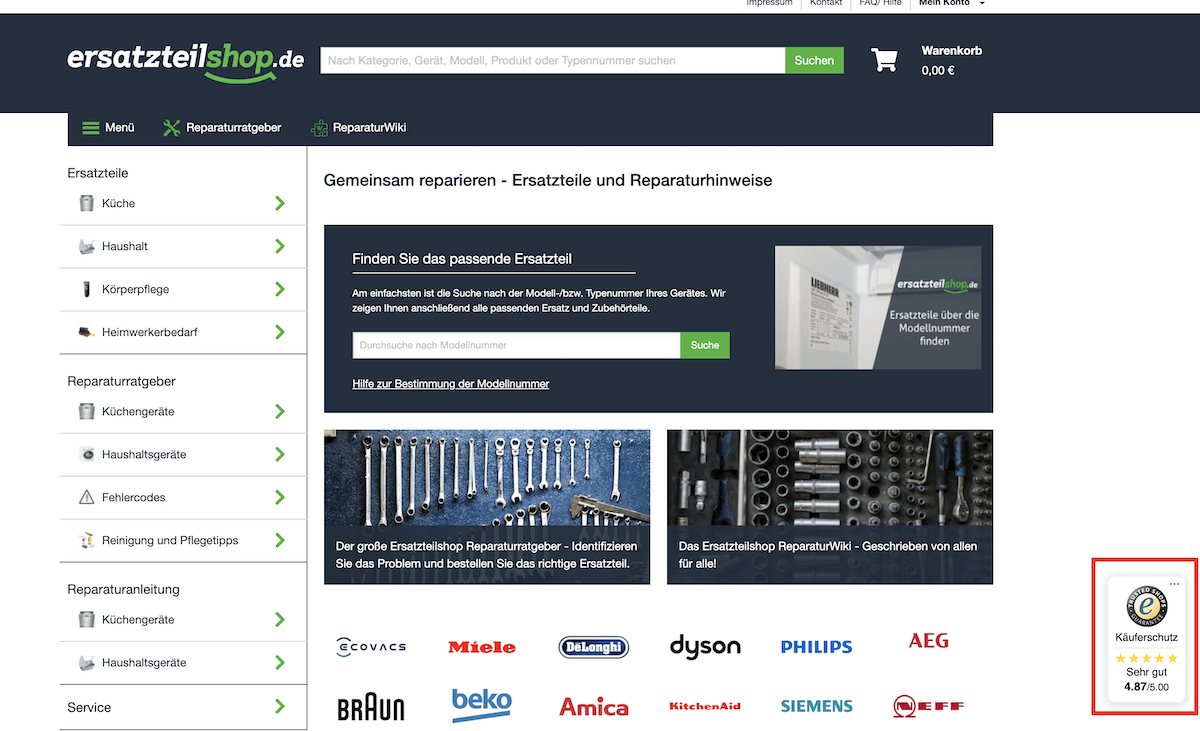Click the Reinigung und Pflegetipps icon
This screenshot has width=1200, height=731.
point(86,540)
